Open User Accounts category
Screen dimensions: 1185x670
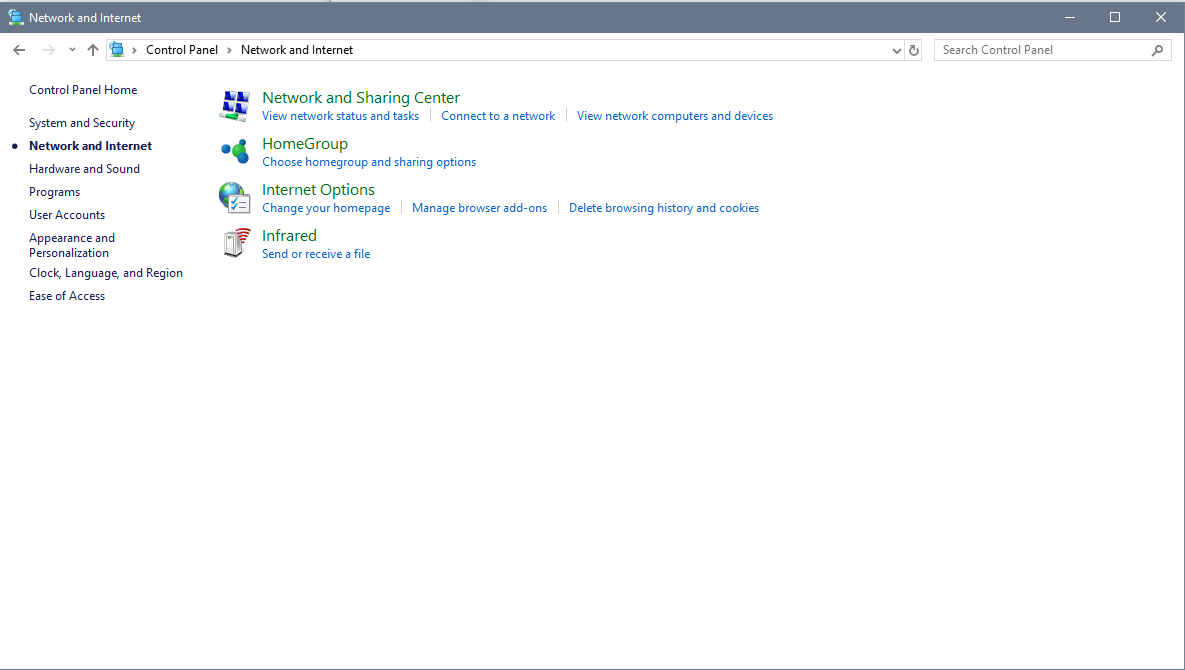(67, 215)
